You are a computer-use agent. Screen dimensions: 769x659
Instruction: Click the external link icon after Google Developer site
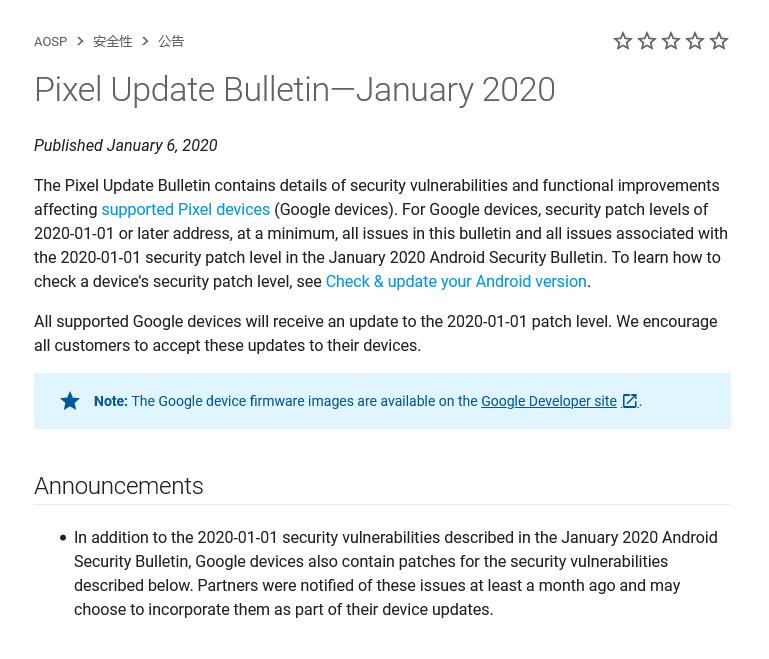point(629,401)
